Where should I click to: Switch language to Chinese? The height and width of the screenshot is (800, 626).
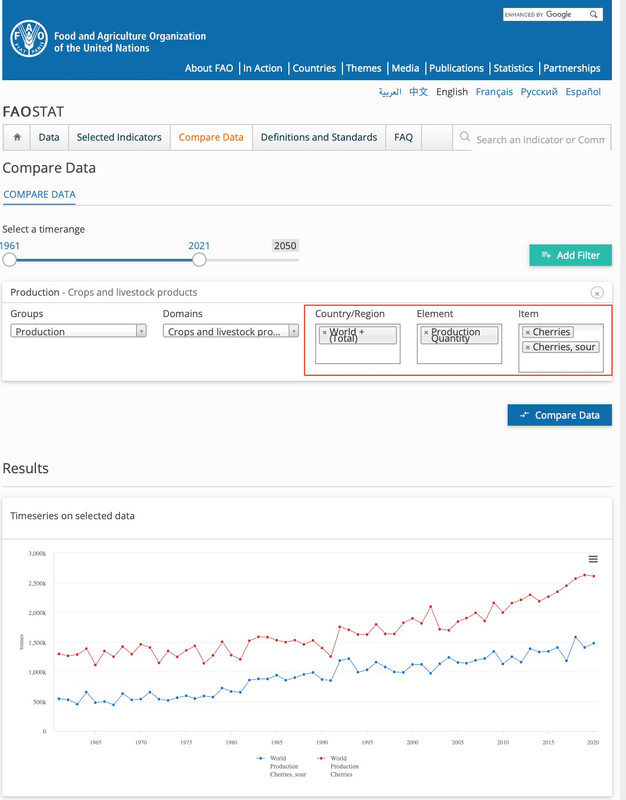point(418,92)
